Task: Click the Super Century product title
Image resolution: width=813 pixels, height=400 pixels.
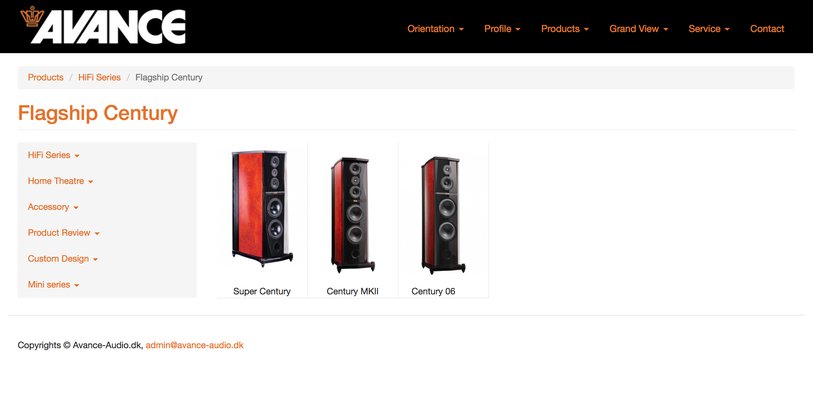Action: click(x=262, y=292)
